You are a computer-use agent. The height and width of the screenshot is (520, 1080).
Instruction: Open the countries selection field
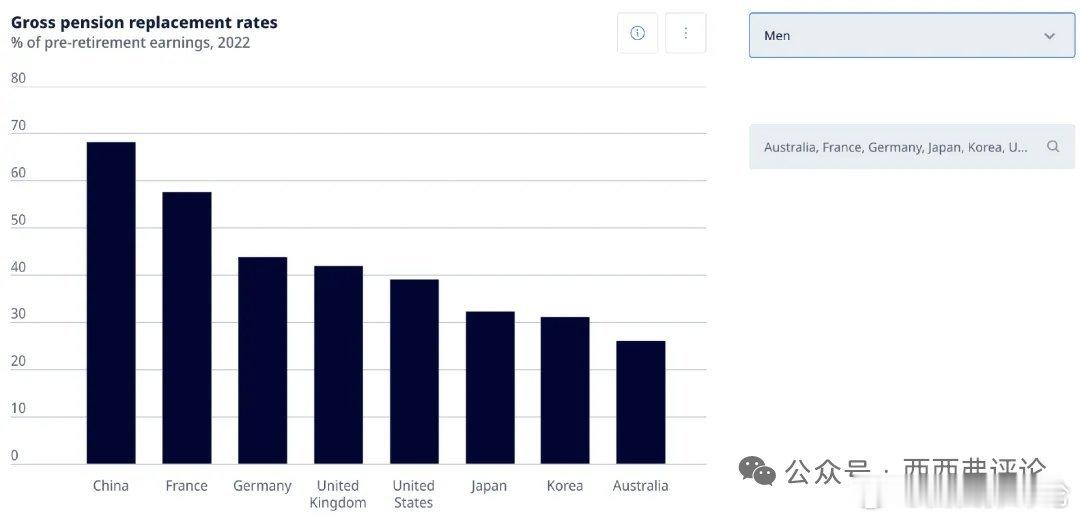(912, 147)
